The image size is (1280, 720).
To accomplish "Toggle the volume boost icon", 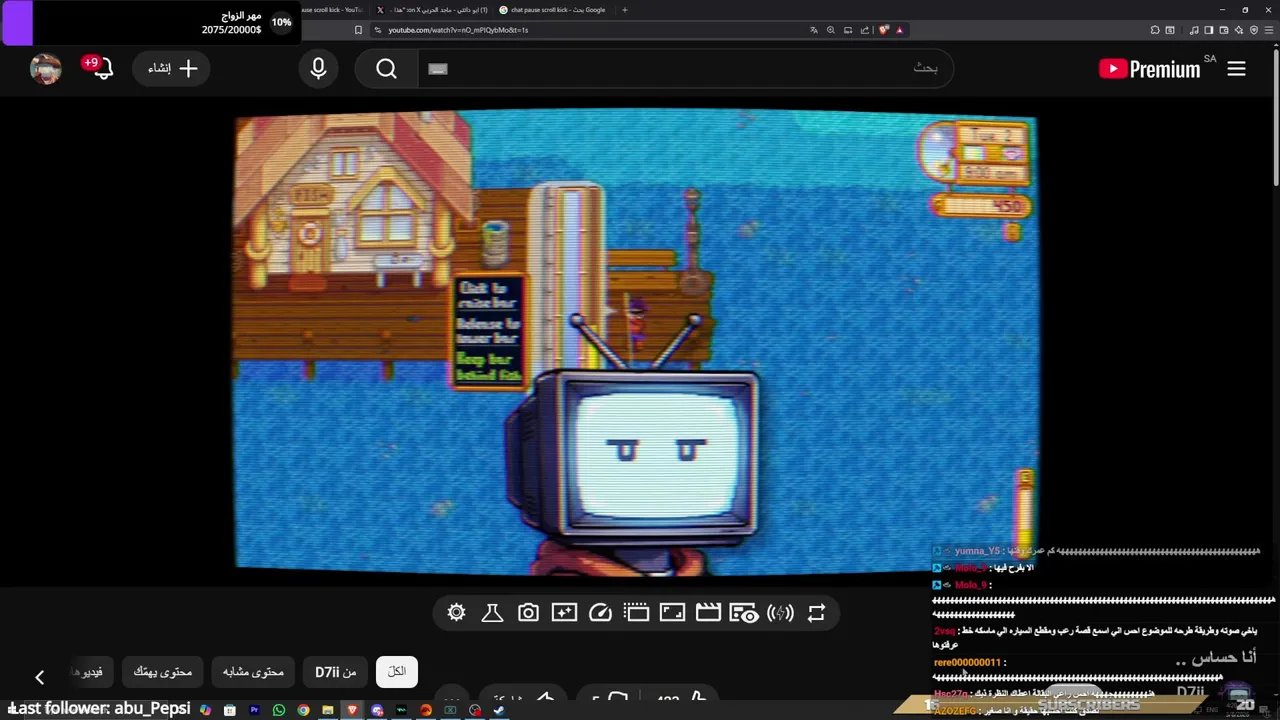I will [x=780, y=613].
